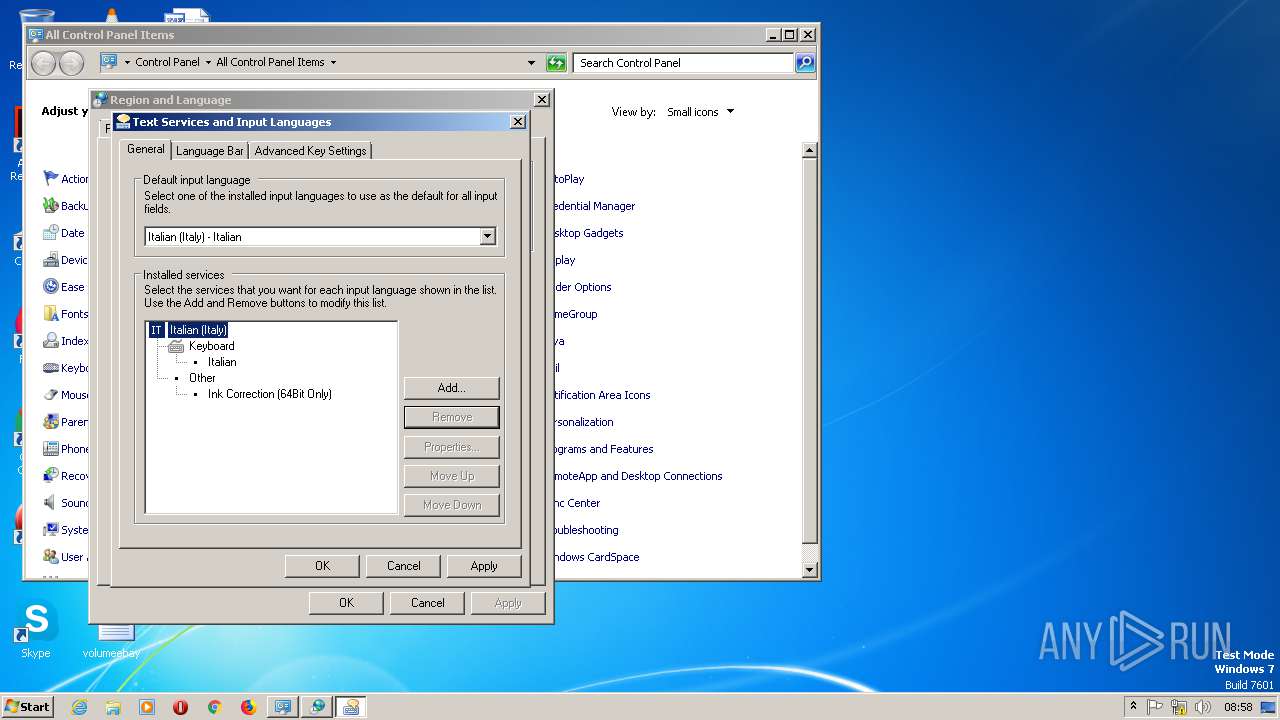Viewport: 1280px width, 720px height.
Task: Click Show desktop button at taskbar end
Action: click(x=1270, y=707)
